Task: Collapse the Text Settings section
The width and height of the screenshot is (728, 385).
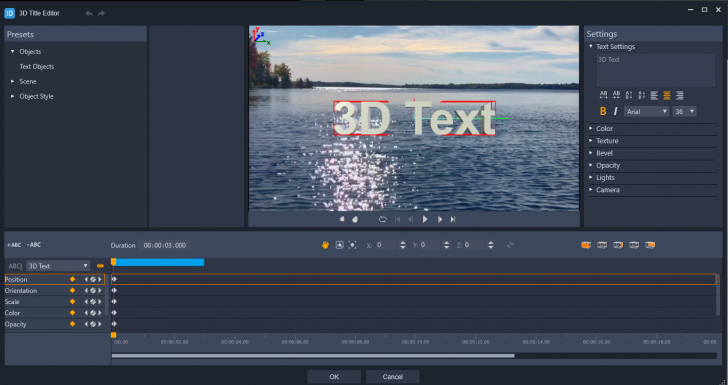Action: click(x=591, y=46)
